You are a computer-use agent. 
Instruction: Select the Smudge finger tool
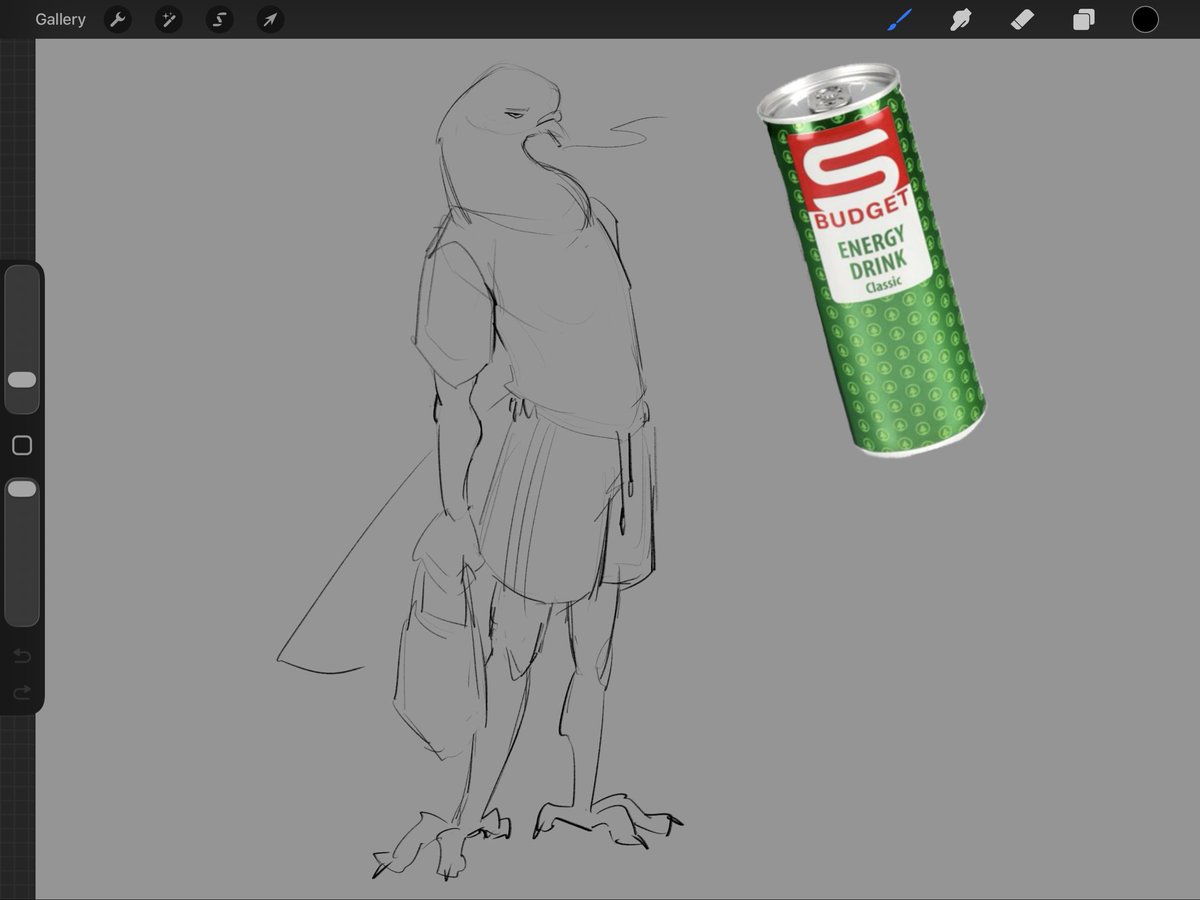click(961, 19)
